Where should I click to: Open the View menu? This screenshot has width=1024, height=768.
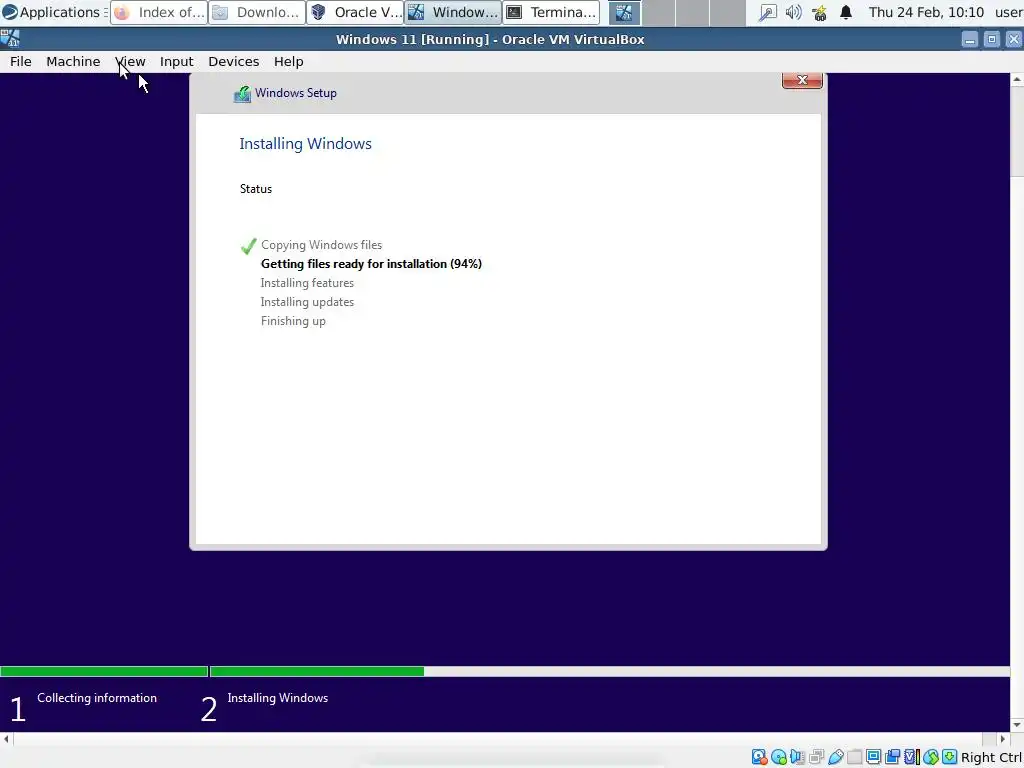pos(130,61)
